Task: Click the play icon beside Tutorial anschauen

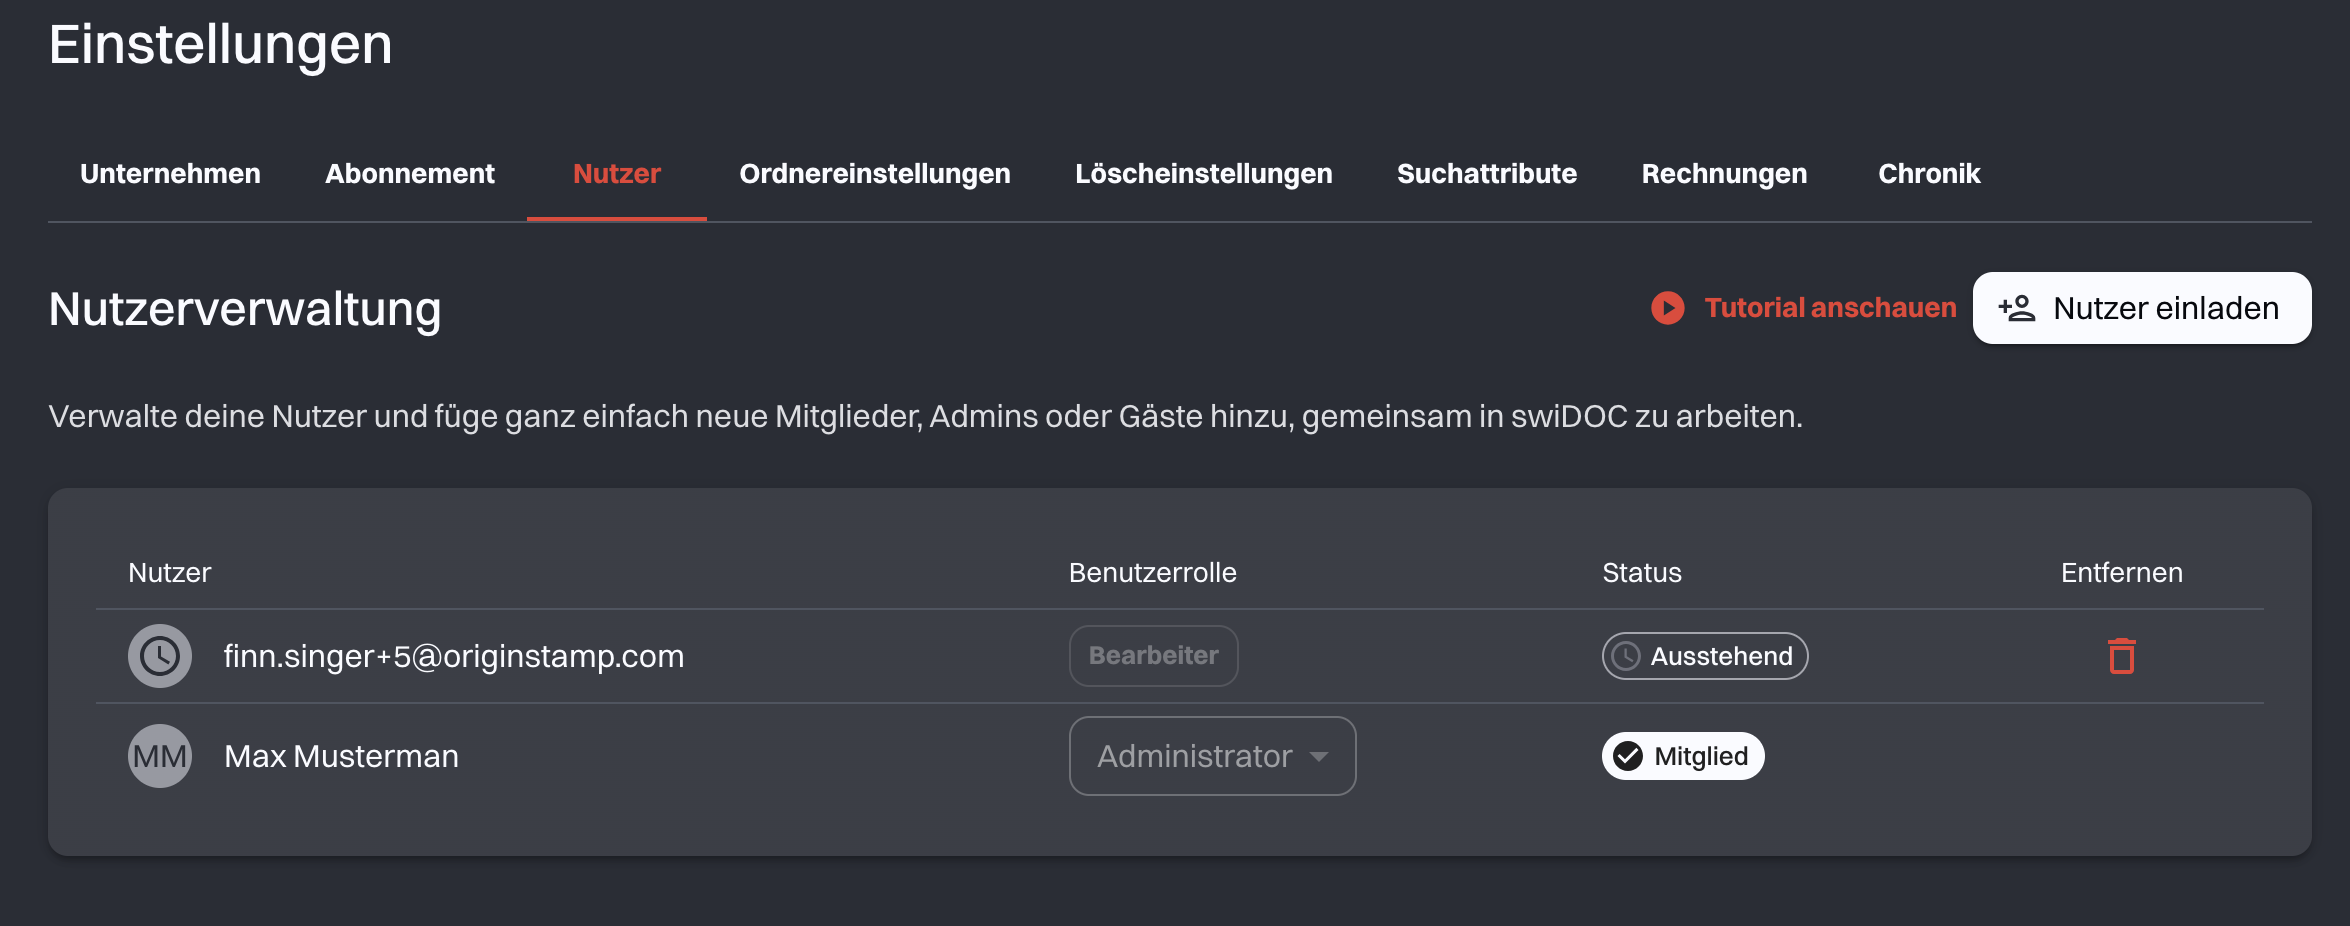Action: tap(1667, 308)
